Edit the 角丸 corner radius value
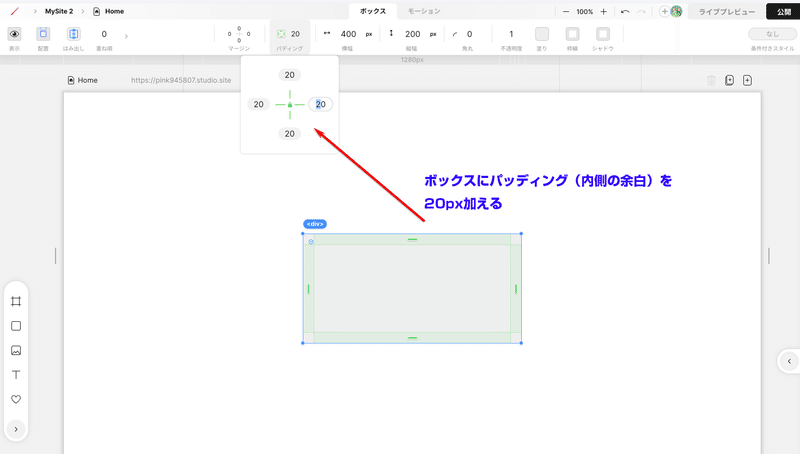 (469, 34)
